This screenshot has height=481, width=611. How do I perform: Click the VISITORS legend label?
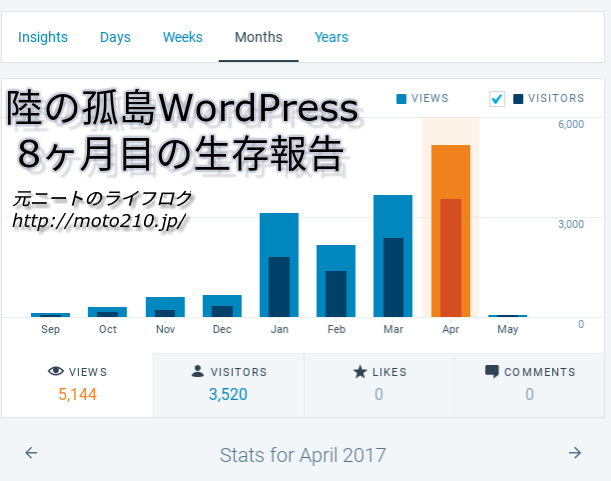click(x=556, y=98)
